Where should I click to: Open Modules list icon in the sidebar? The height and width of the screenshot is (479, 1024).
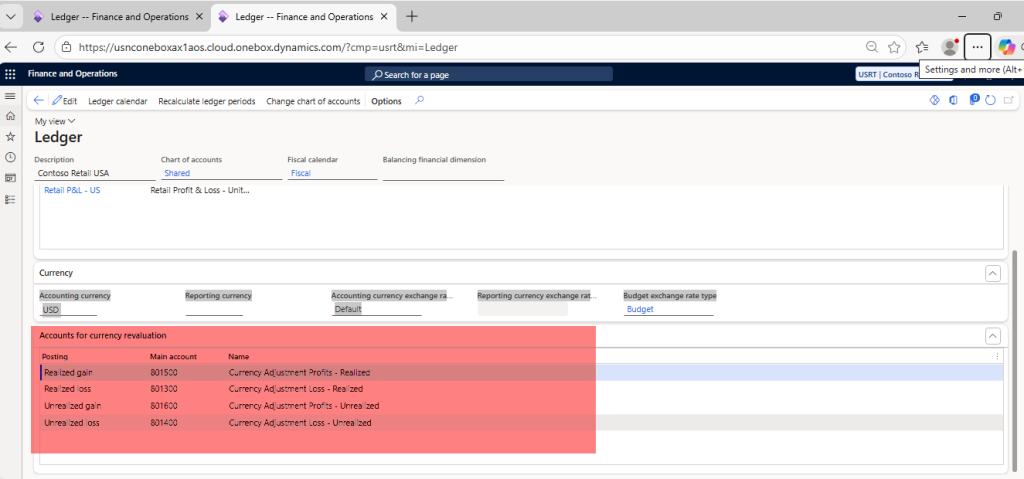pos(10,199)
